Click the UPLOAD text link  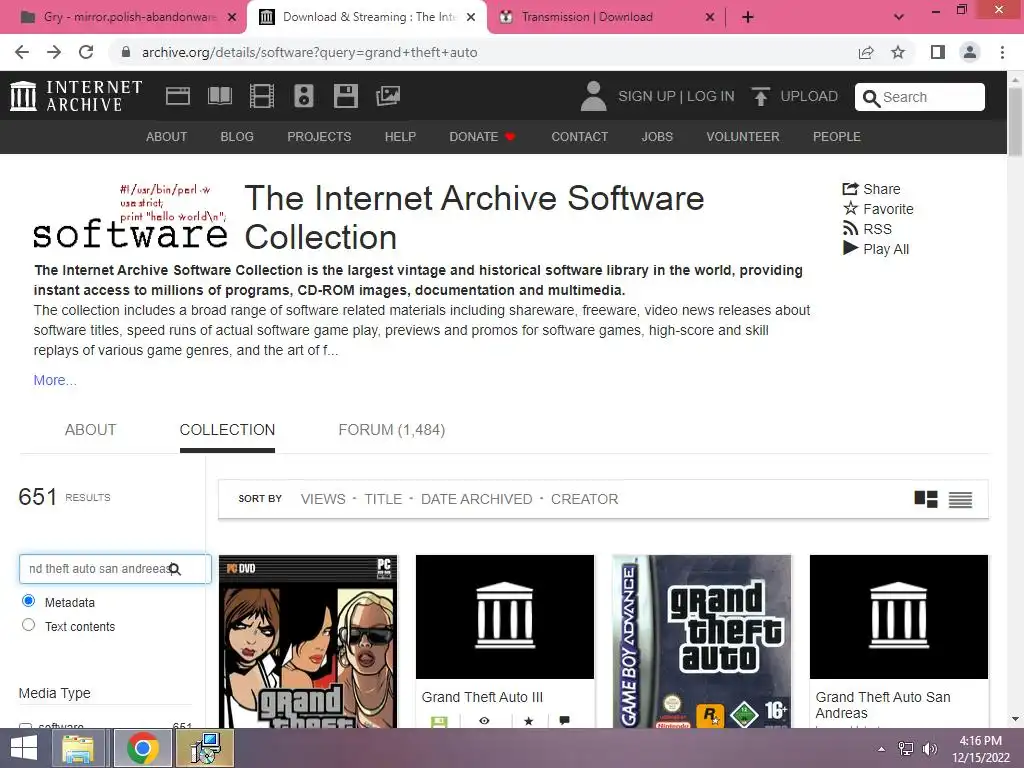(809, 96)
